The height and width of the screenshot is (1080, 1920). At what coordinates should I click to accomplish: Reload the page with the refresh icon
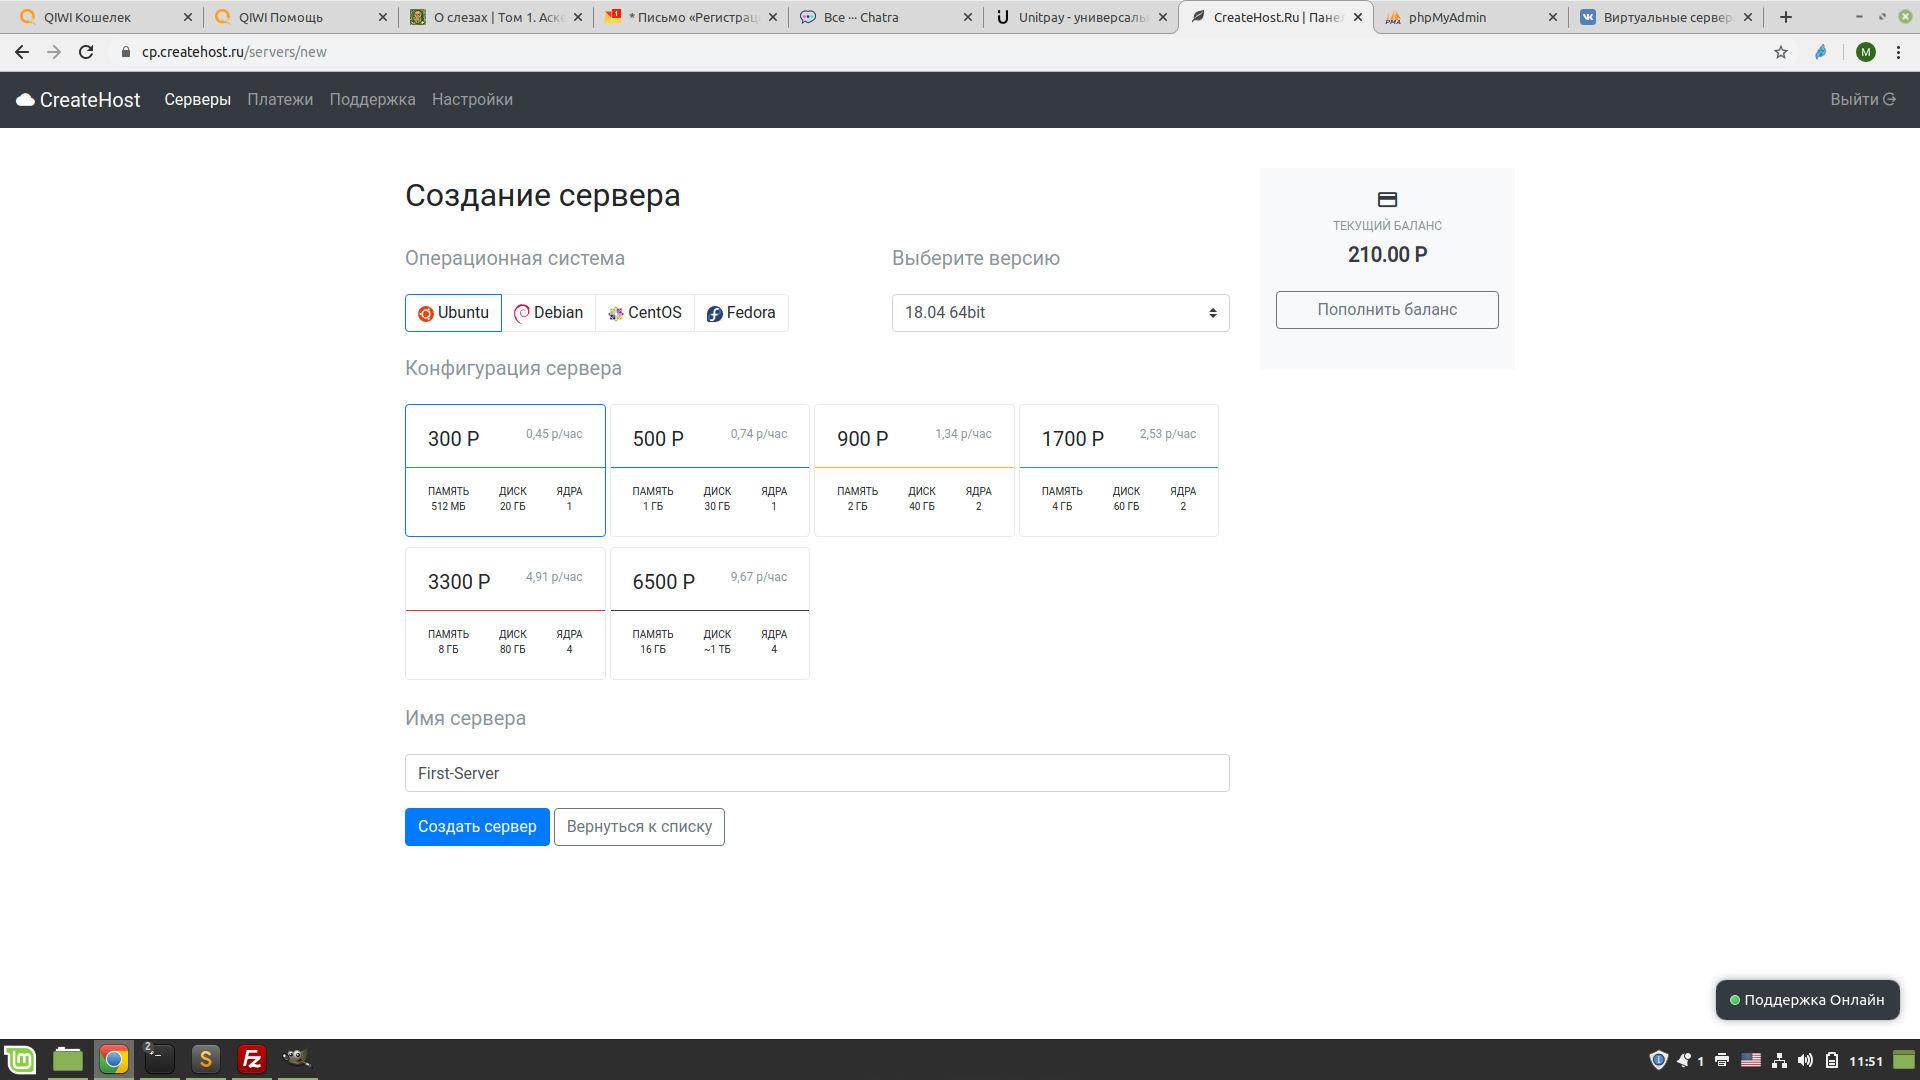pos(86,52)
